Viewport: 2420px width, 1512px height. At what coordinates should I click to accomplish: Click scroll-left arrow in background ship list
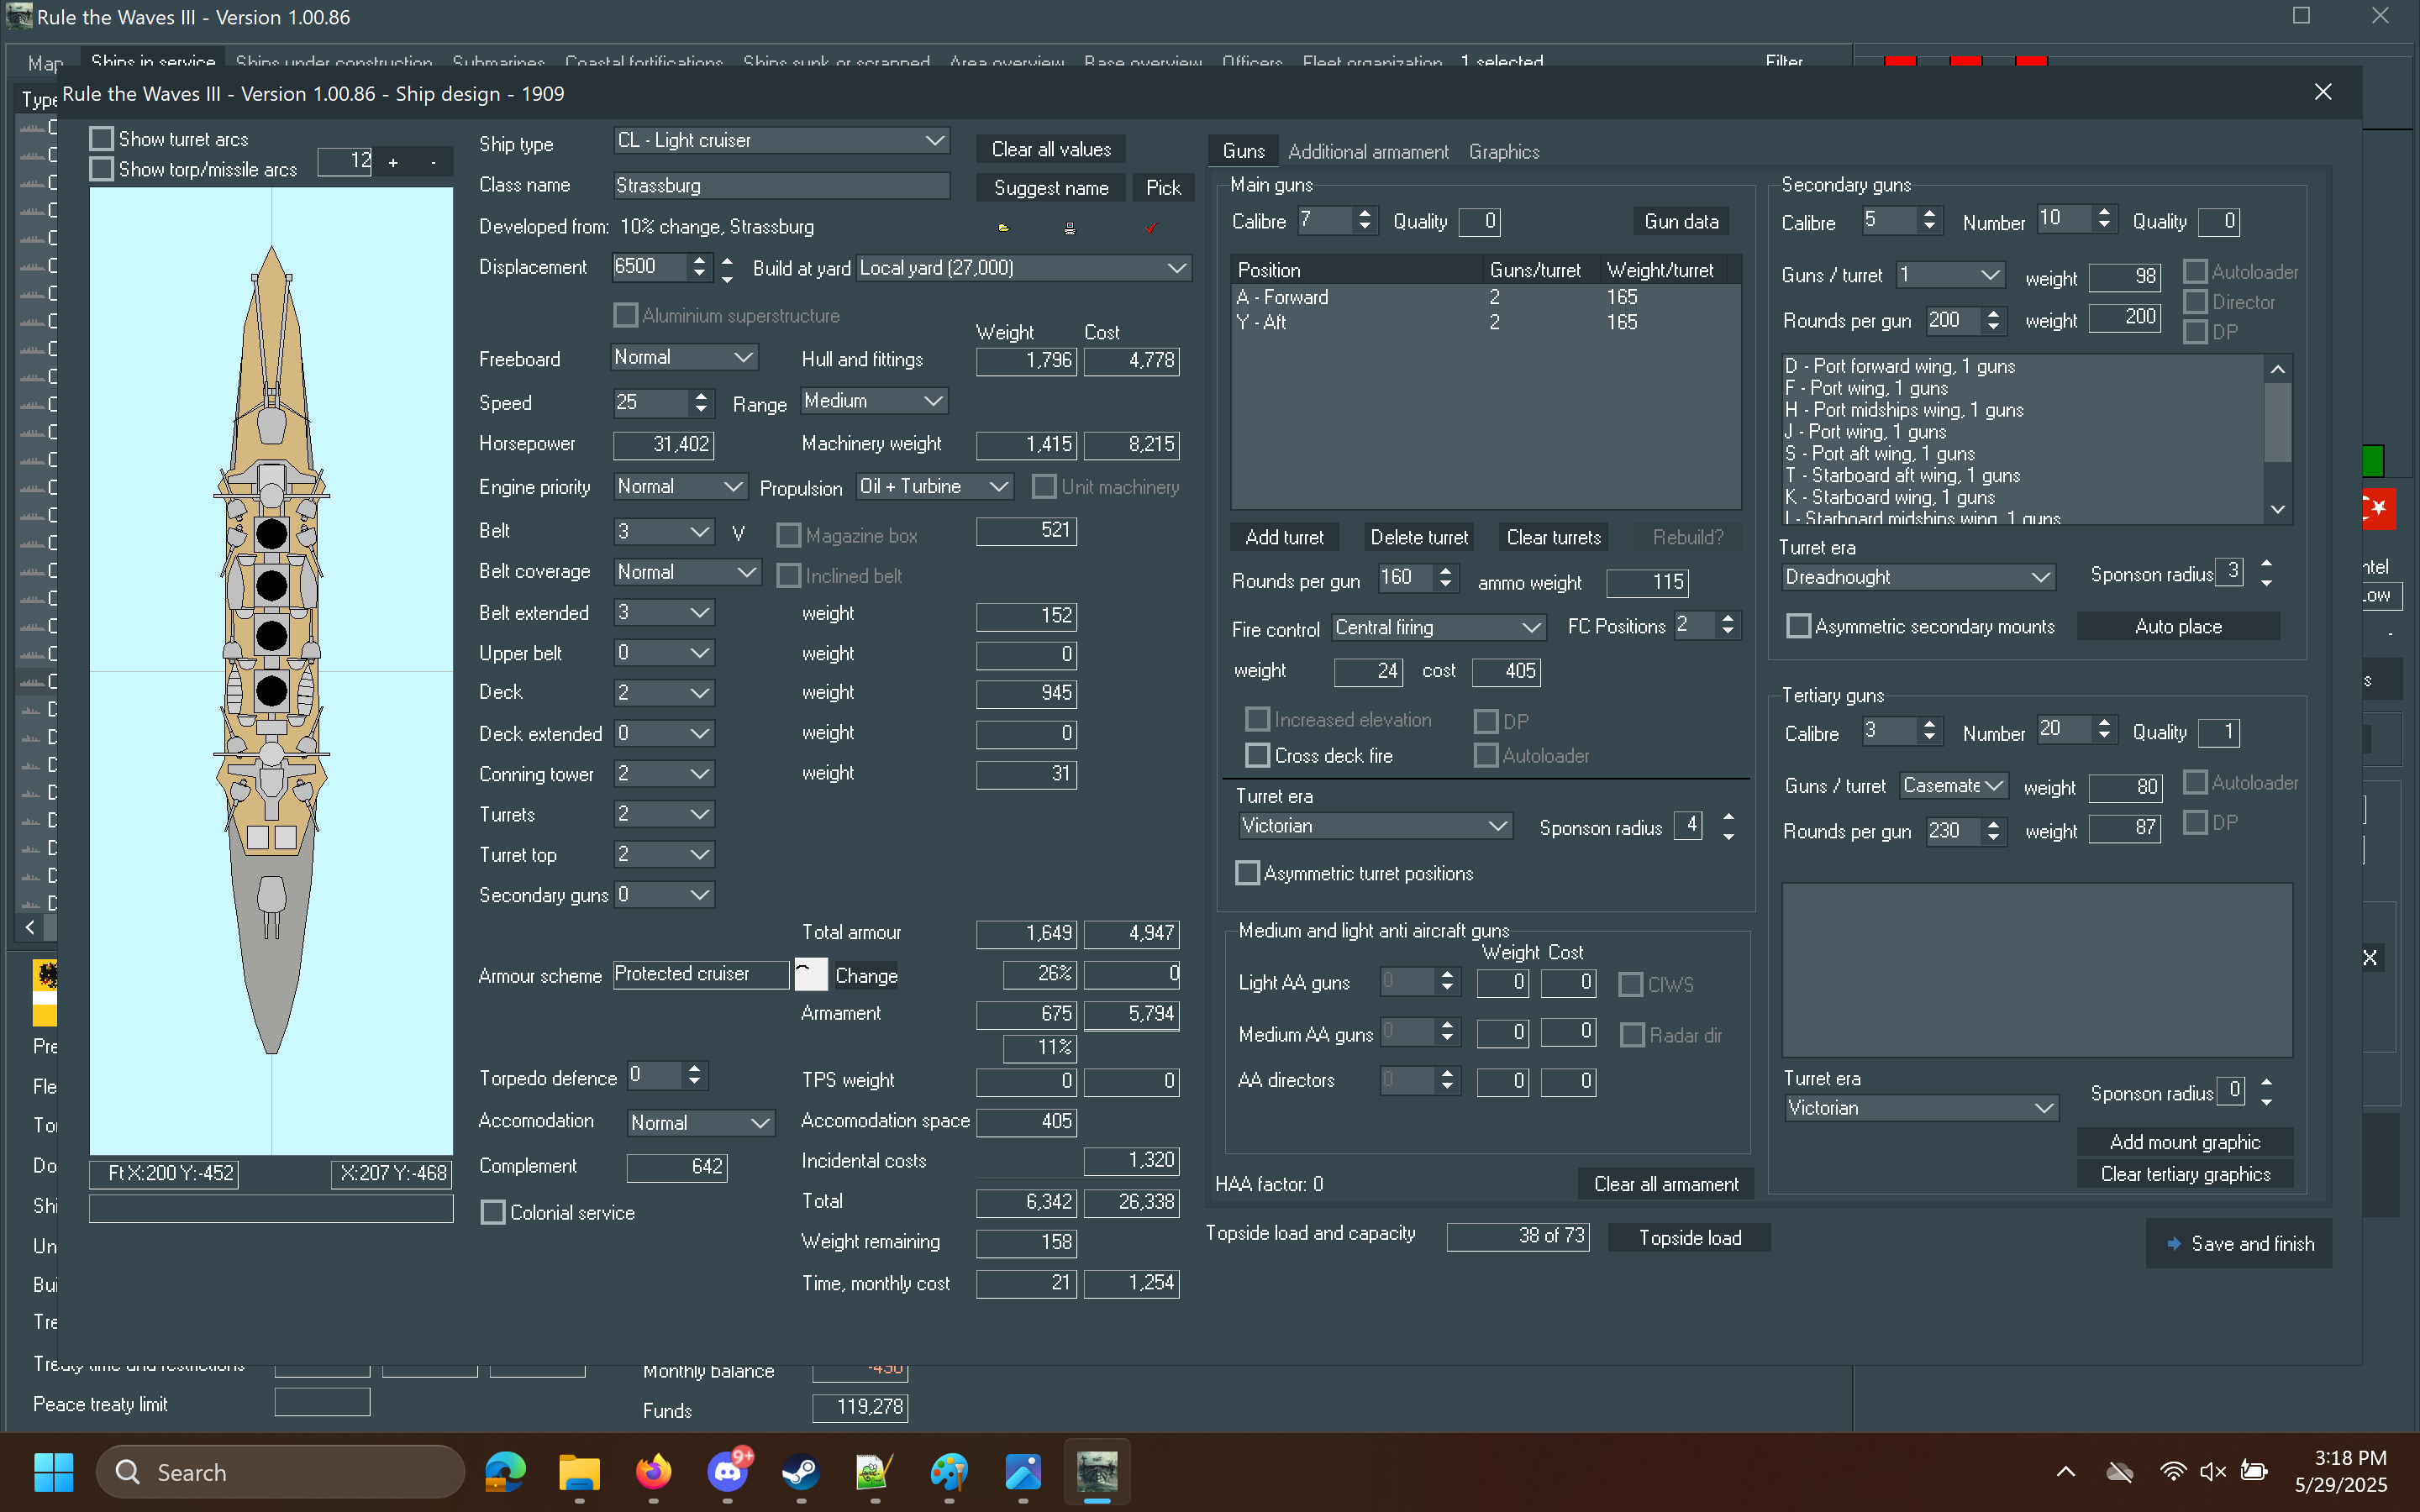point(30,927)
